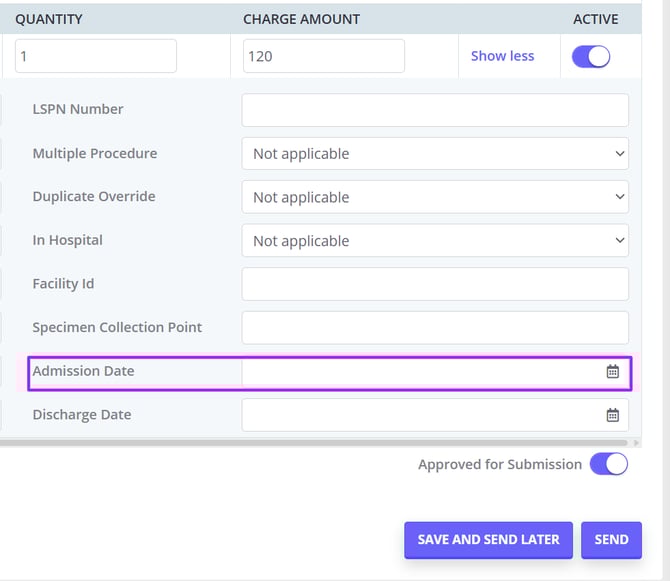
Task: Disable the Approved for Submission toggle
Action: pyautogui.click(x=608, y=464)
